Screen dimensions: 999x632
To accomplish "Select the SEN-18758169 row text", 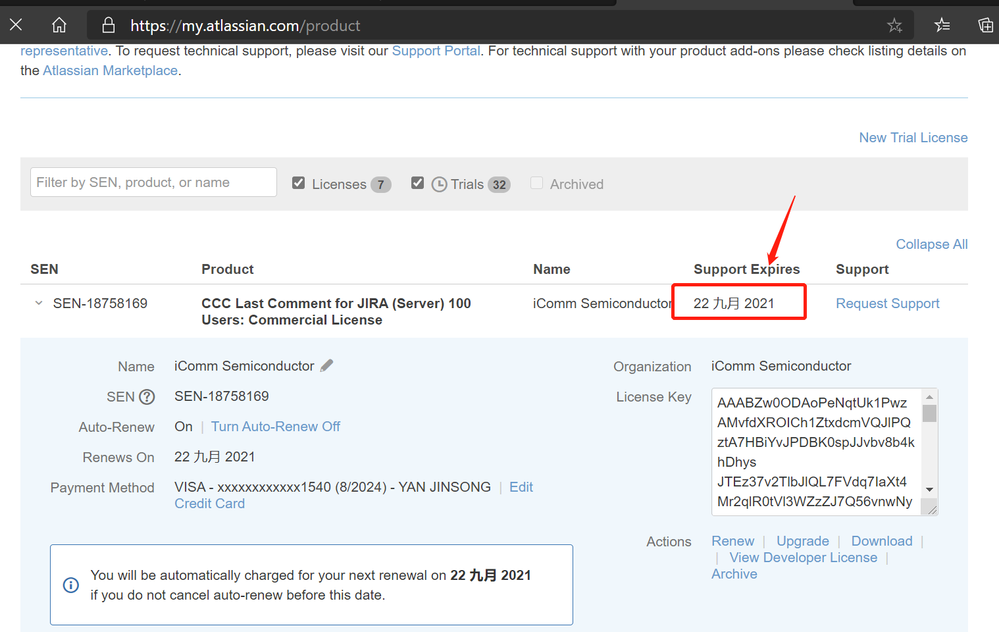I will coord(100,303).
